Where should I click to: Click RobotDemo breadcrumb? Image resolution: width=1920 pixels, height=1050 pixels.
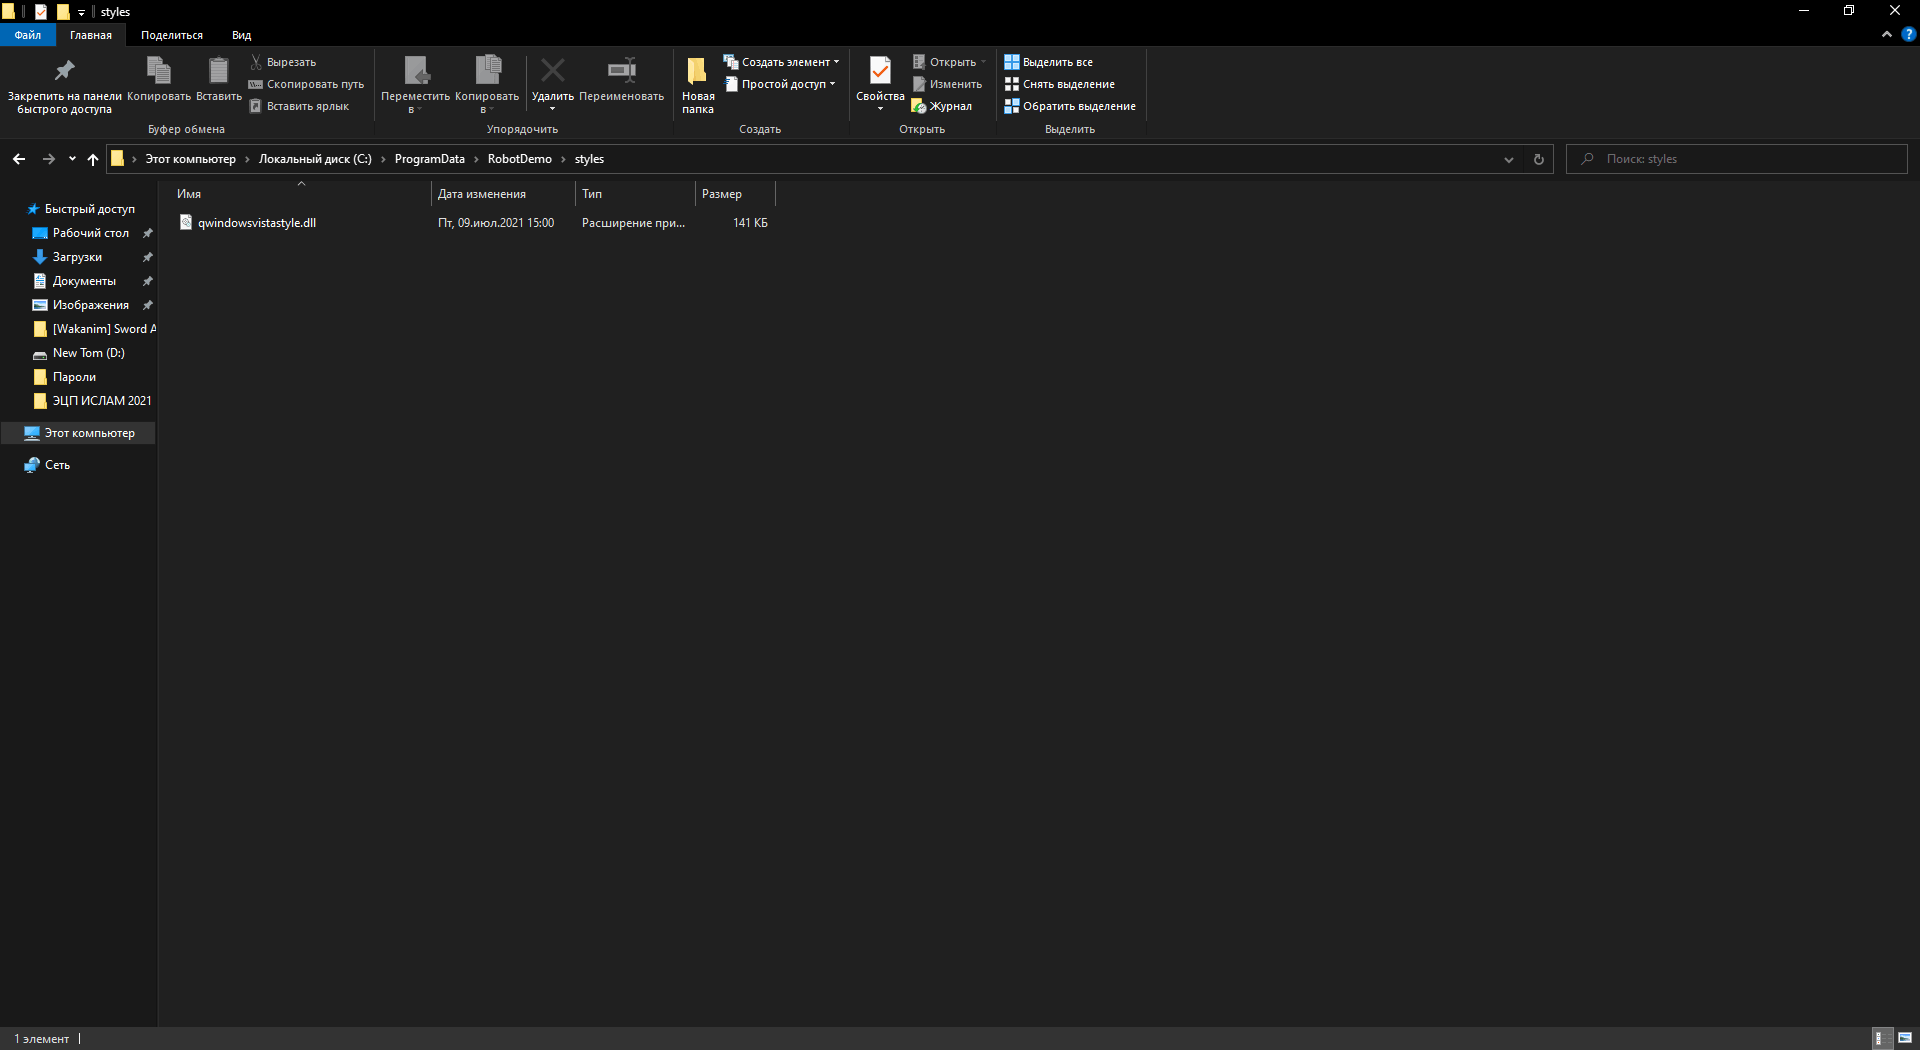coord(520,159)
